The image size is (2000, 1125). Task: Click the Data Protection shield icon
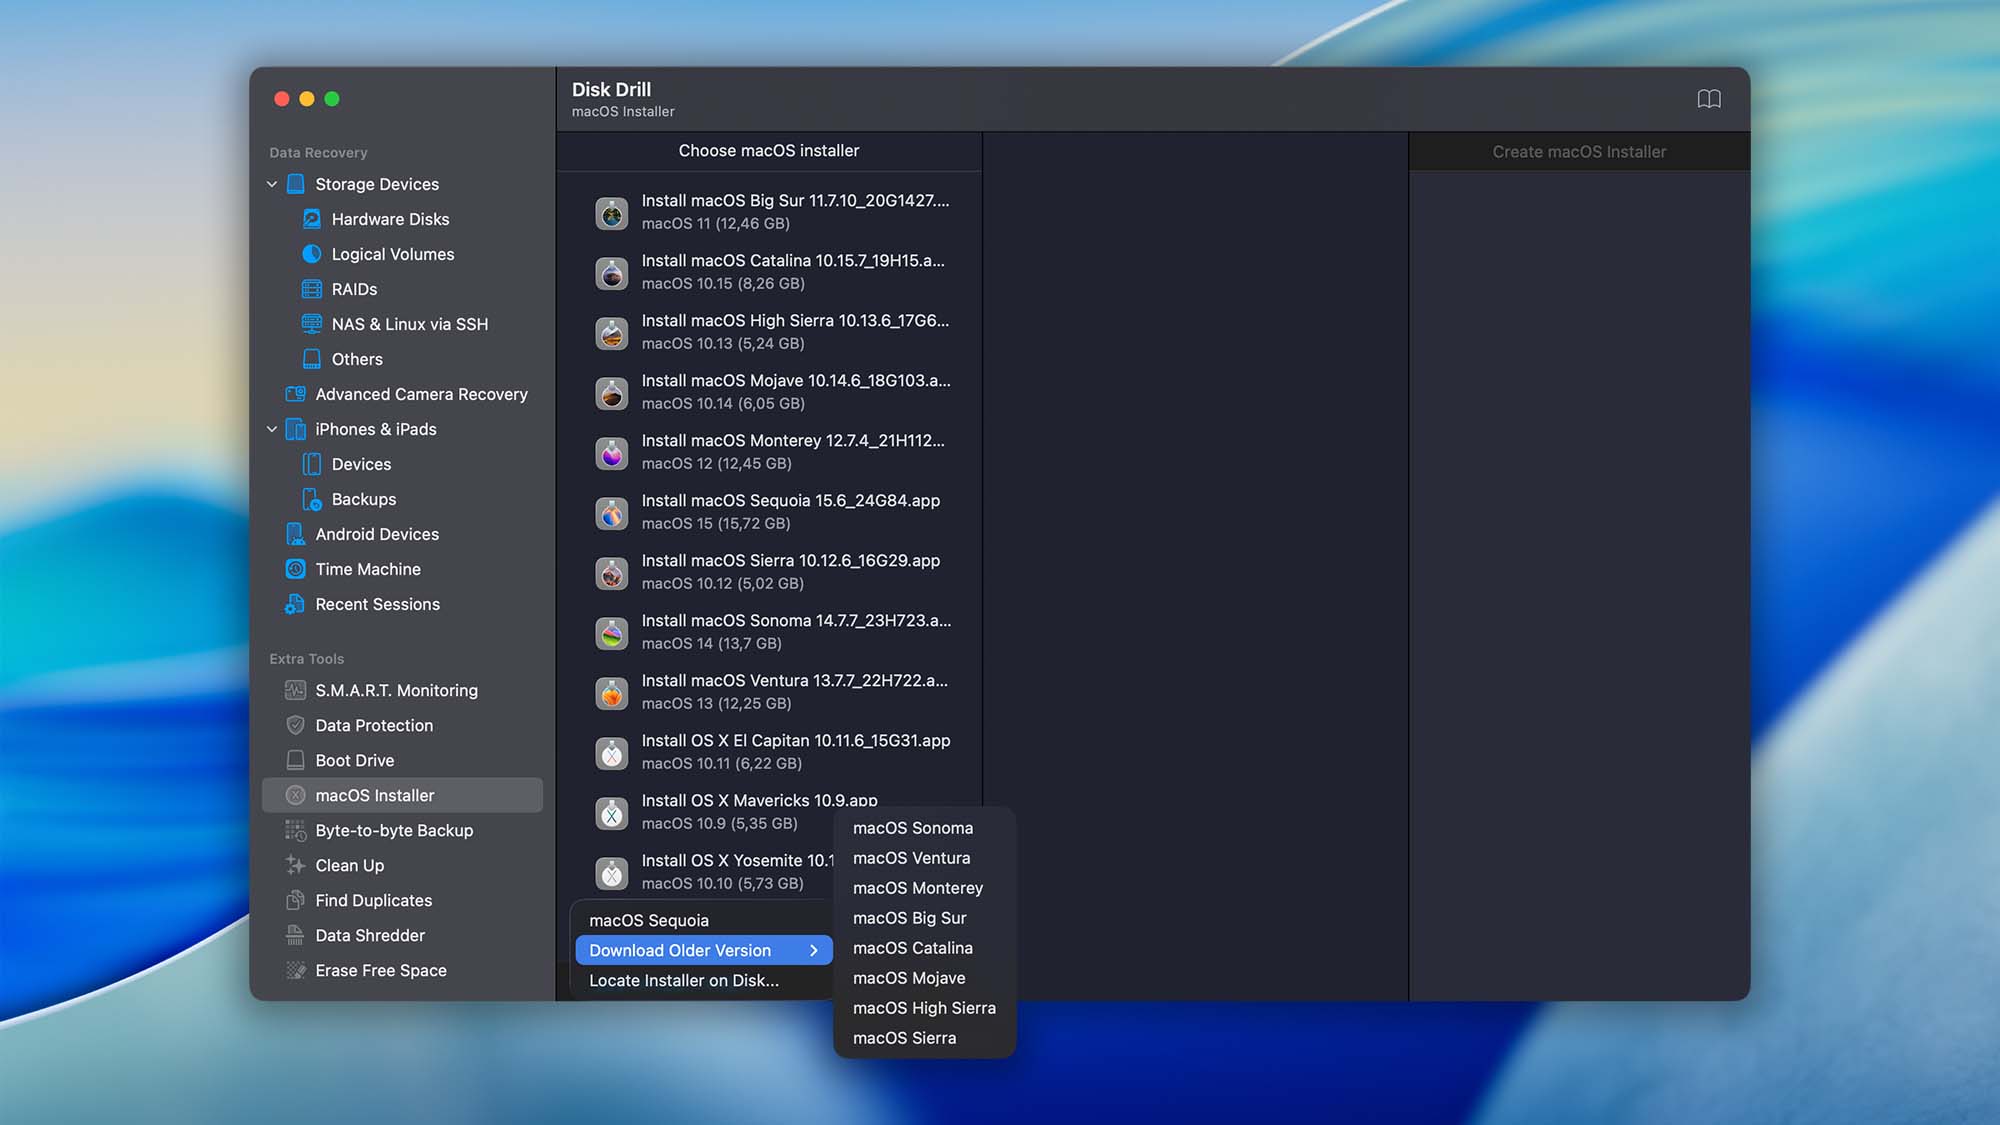(x=296, y=725)
